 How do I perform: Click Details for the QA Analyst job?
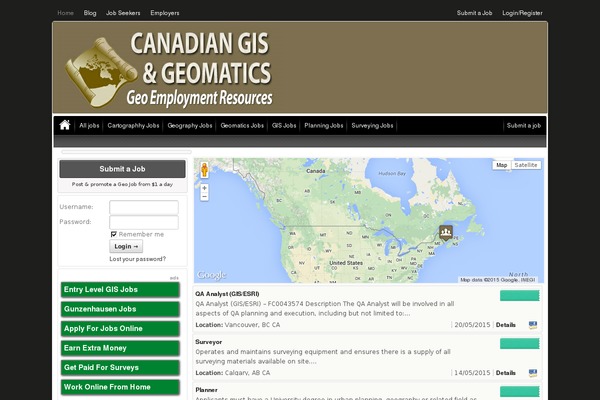point(505,325)
